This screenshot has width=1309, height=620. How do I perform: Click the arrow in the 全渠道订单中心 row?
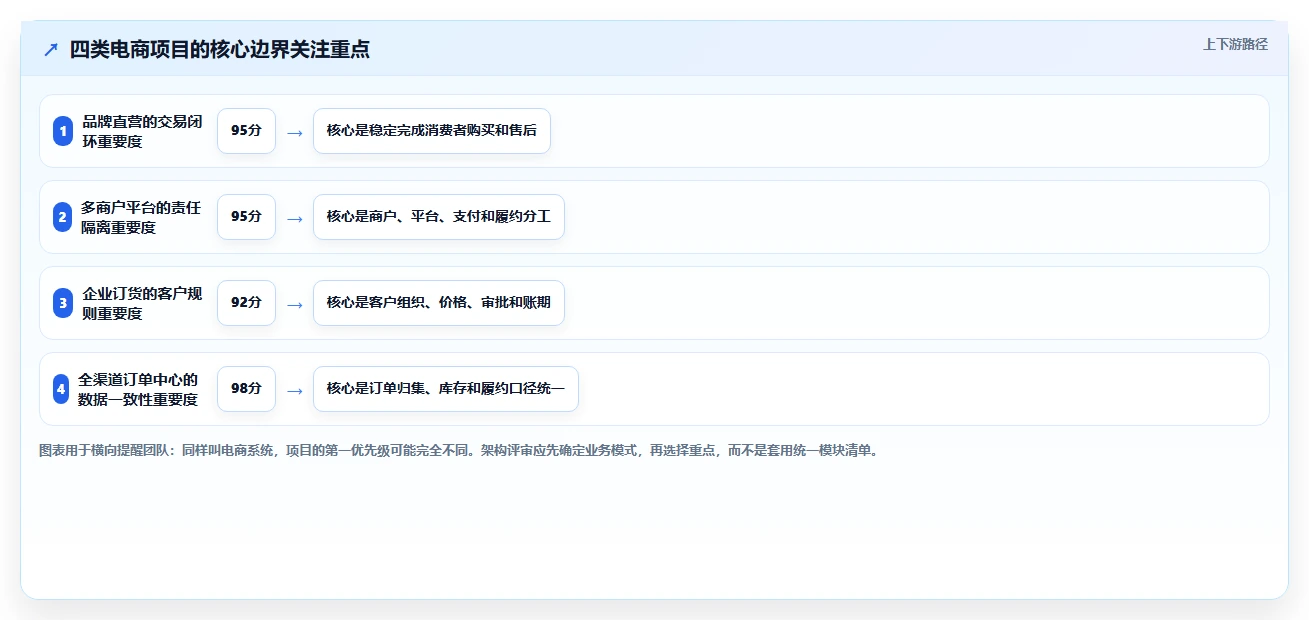coord(294,390)
